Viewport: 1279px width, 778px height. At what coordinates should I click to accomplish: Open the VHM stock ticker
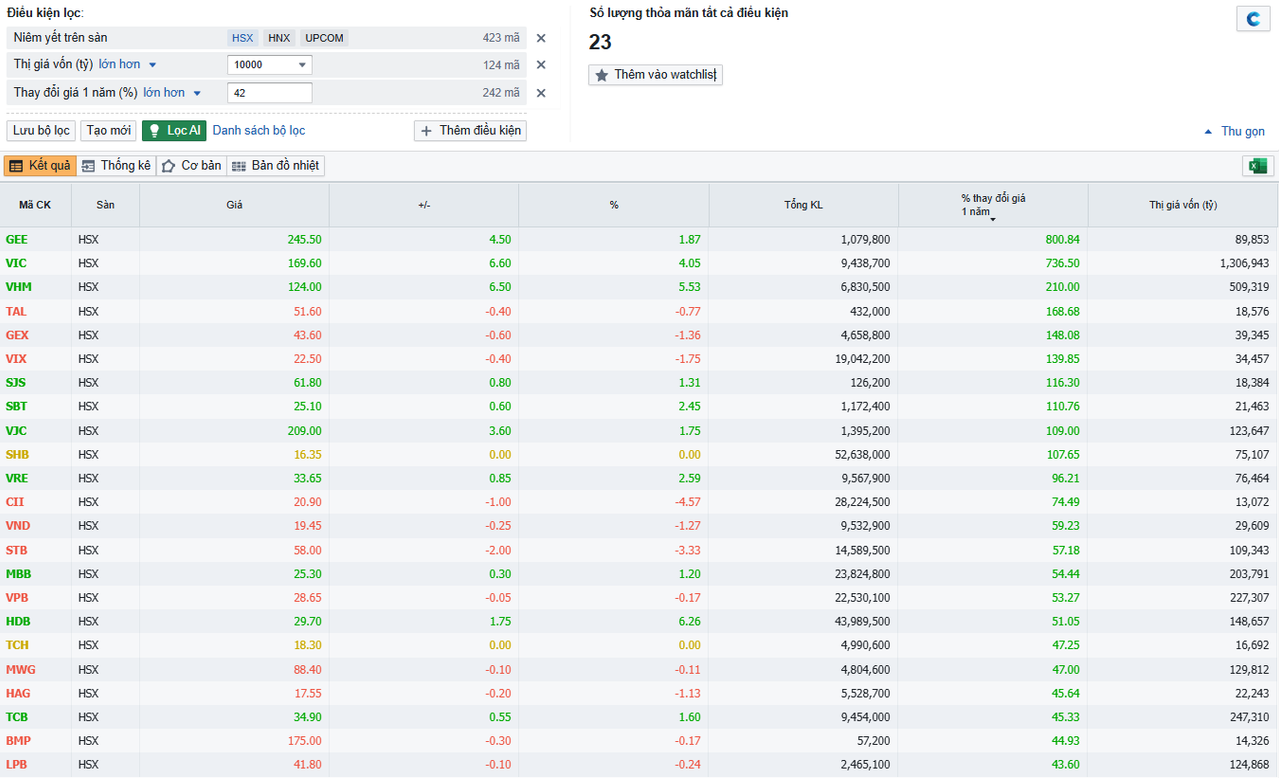[18, 287]
